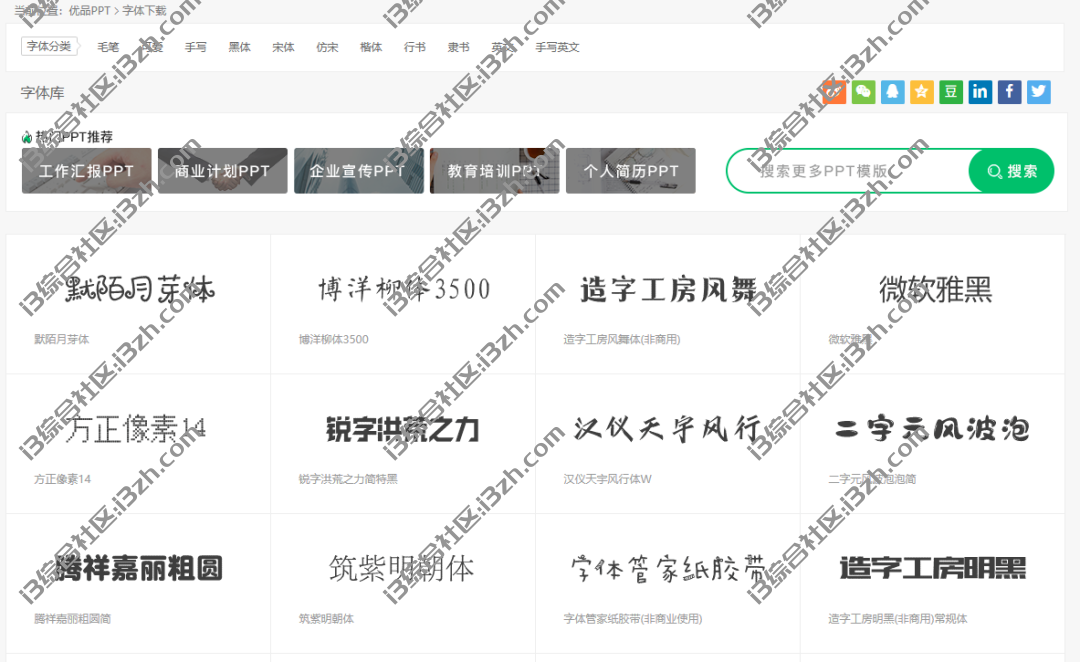Open 企业宣传PPT recommendation banner
This screenshot has height=662, width=1080.
pyautogui.click(x=359, y=171)
